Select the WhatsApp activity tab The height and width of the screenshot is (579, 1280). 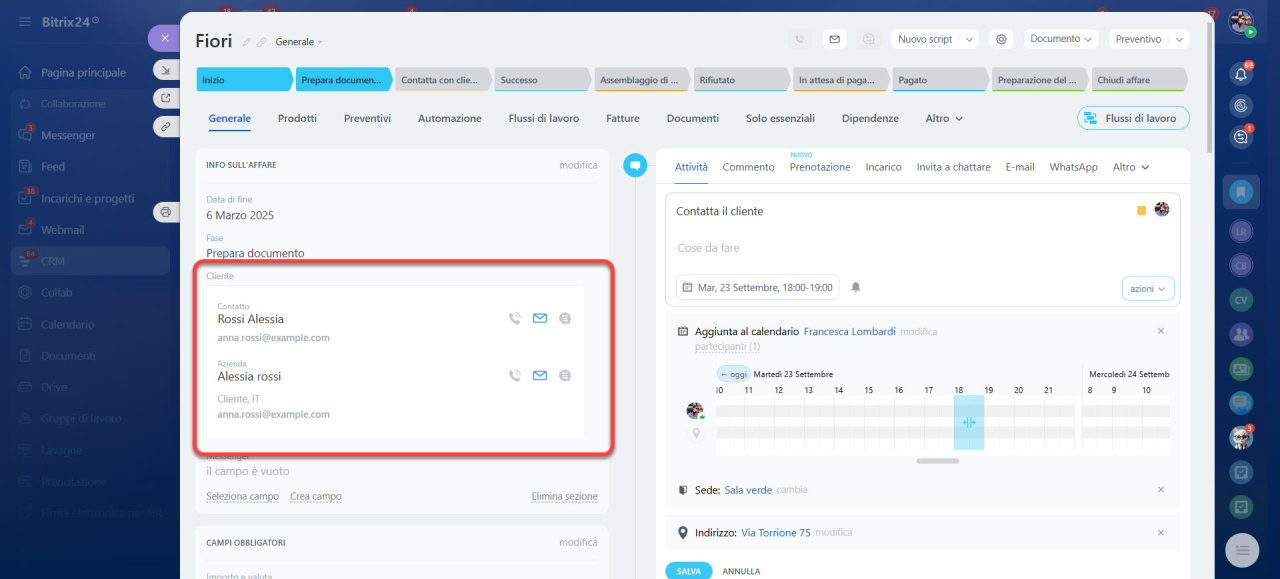pos(1073,167)
